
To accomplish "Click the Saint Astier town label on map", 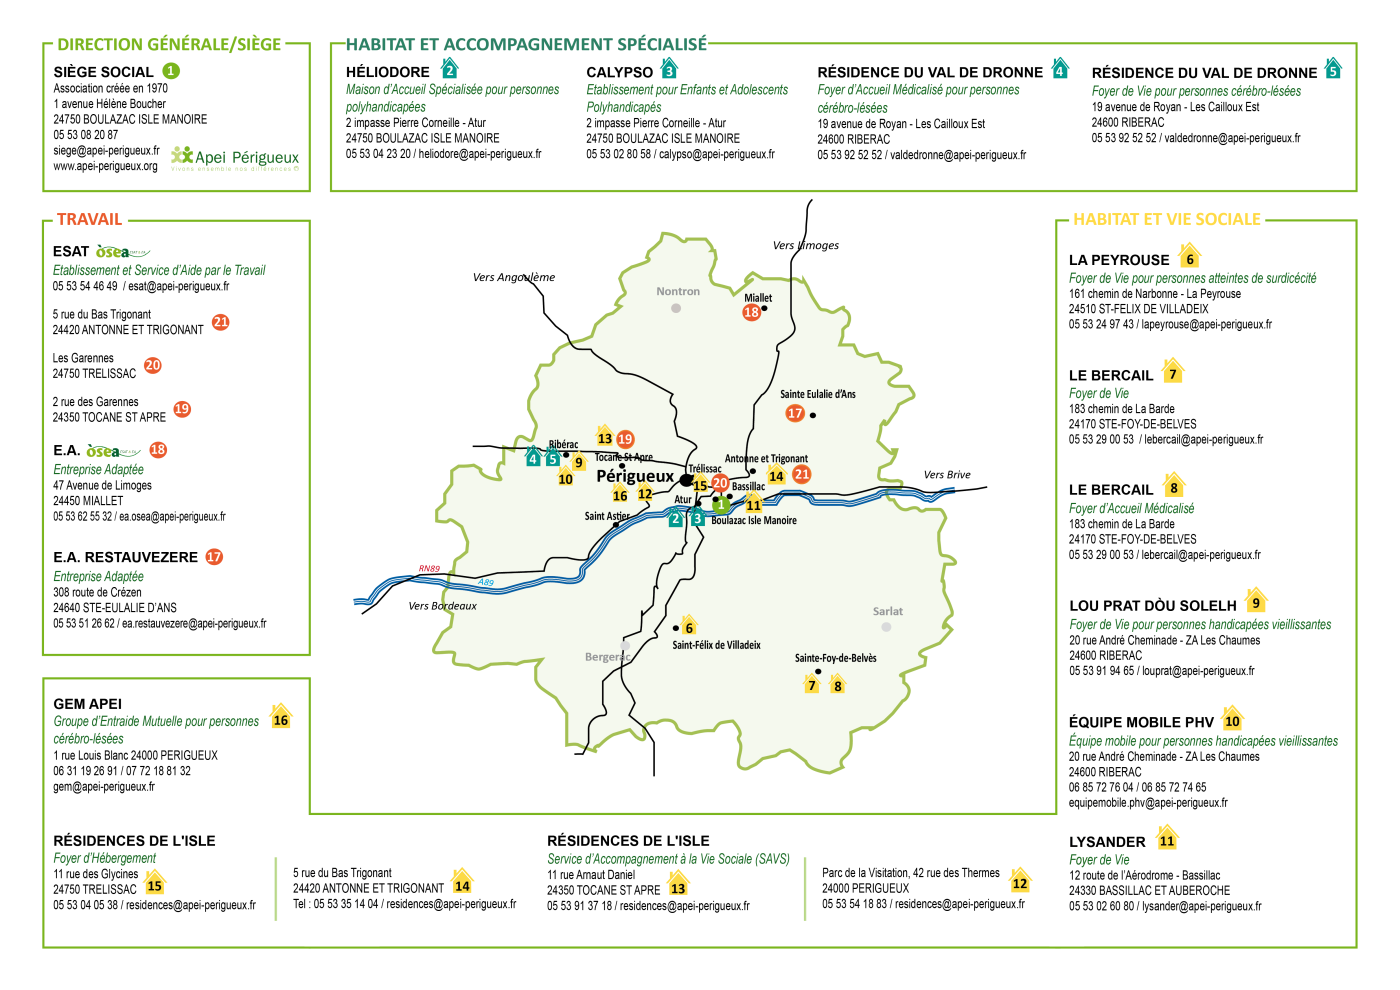I will click(607, 516).
